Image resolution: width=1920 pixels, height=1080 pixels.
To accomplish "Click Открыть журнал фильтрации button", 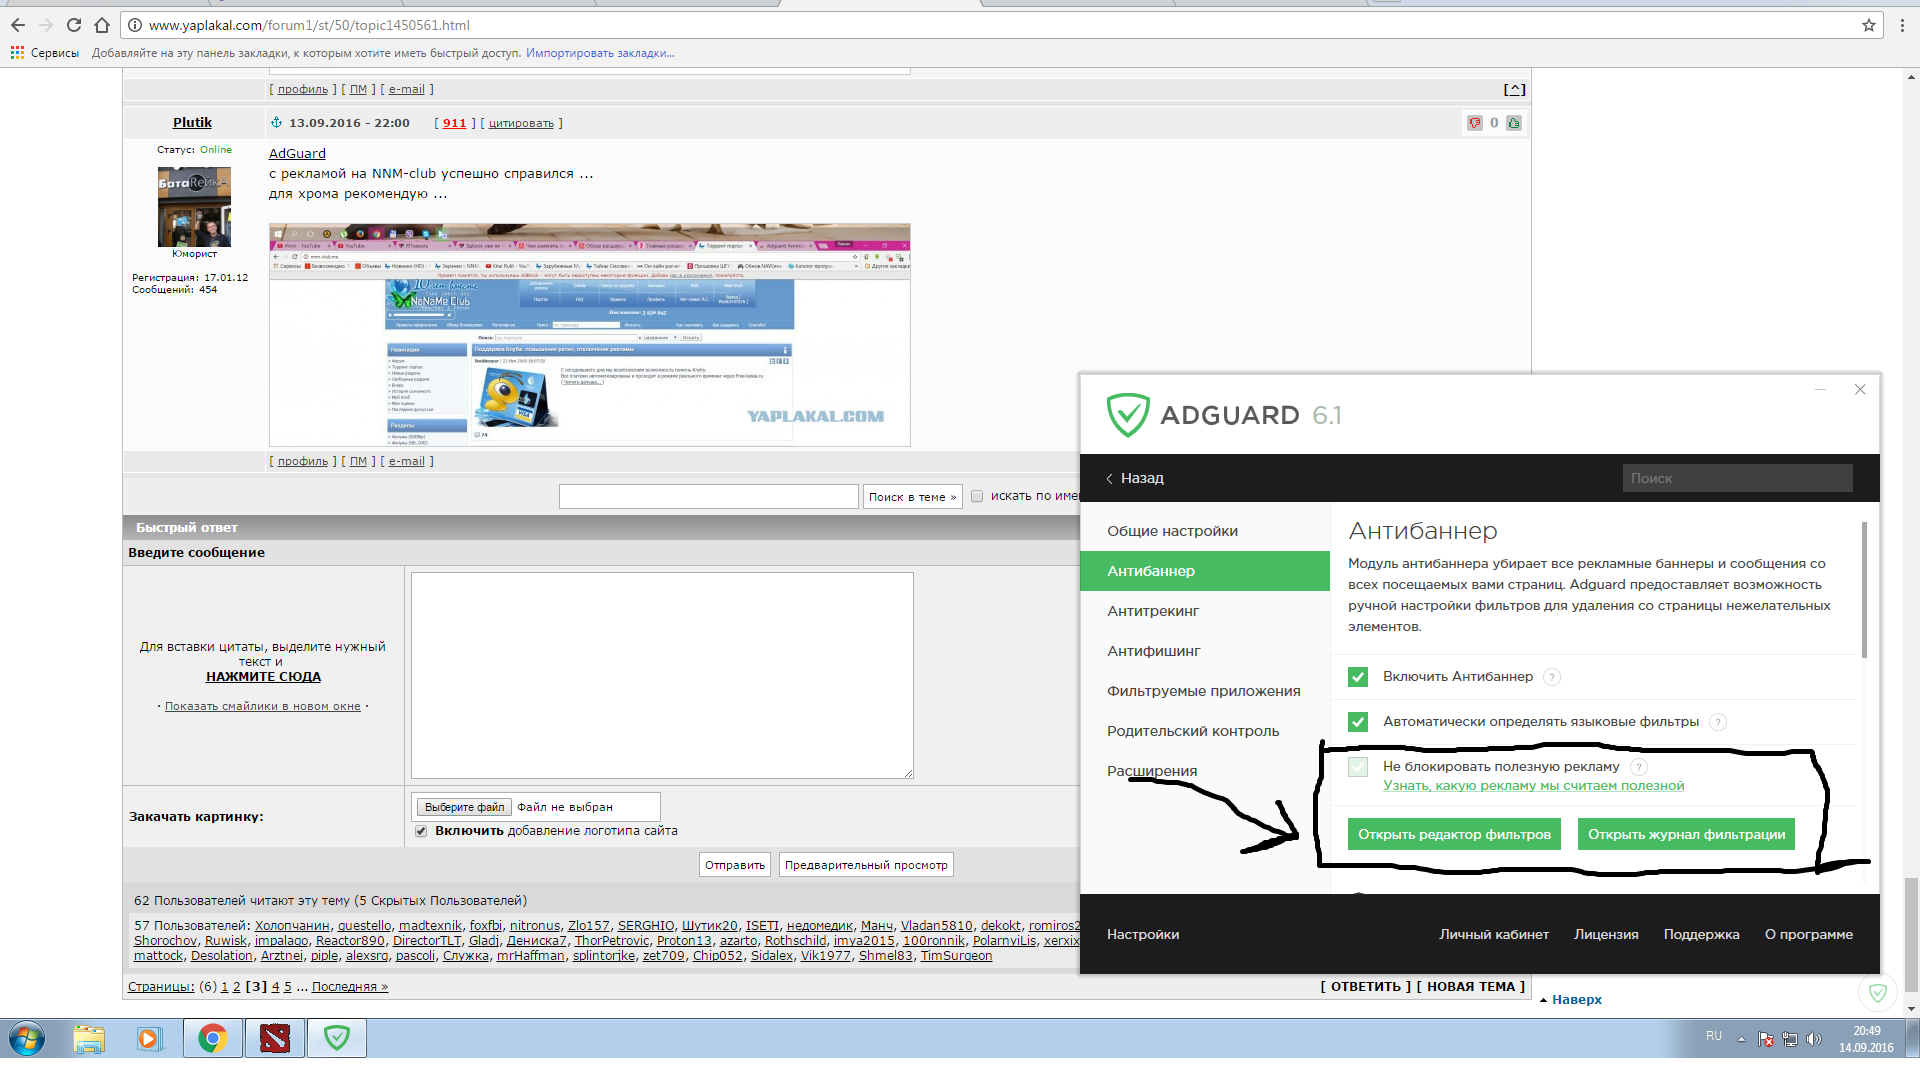I will [1686, 835].
